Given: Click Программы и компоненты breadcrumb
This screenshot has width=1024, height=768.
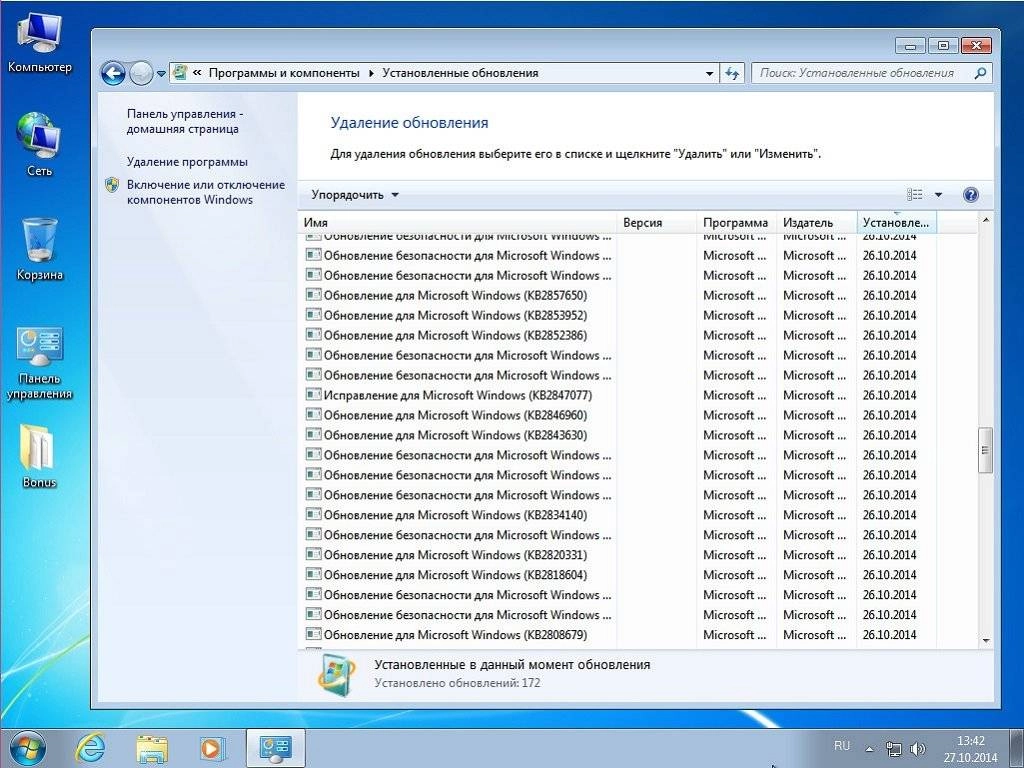Looking at the screenshot, I should [x=284, y=73].
